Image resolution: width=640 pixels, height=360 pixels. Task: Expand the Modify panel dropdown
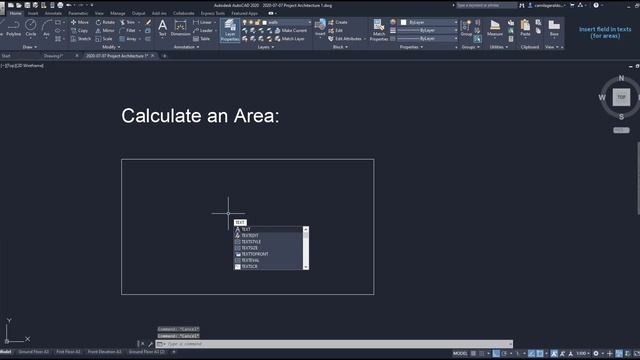(111, 47)
